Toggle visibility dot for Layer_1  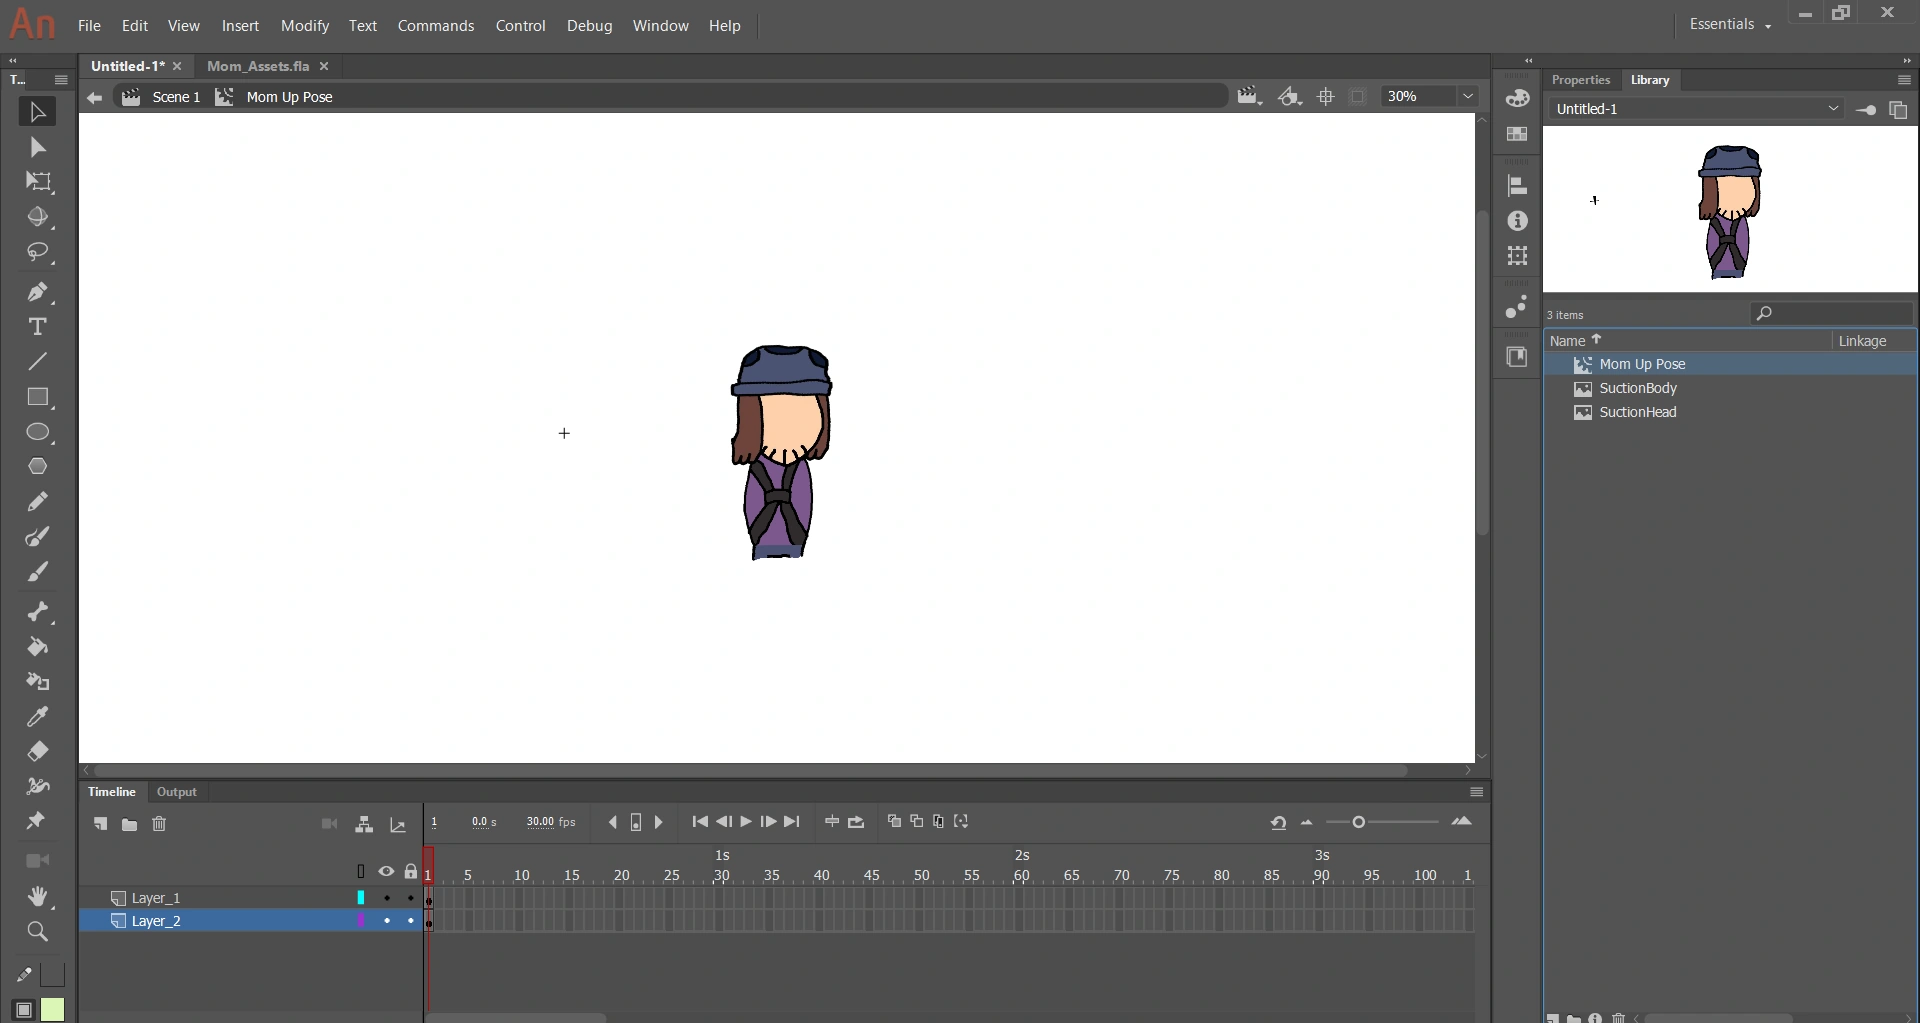pos(387,898)
